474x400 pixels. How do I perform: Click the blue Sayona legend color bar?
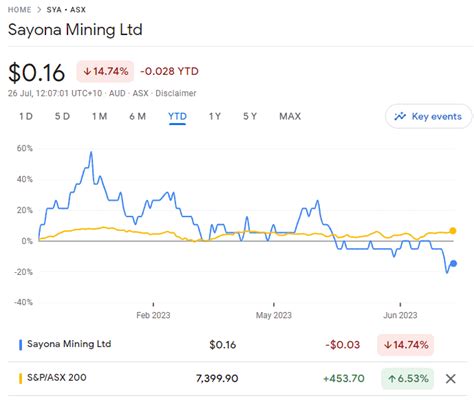click(x=21, y=345)
